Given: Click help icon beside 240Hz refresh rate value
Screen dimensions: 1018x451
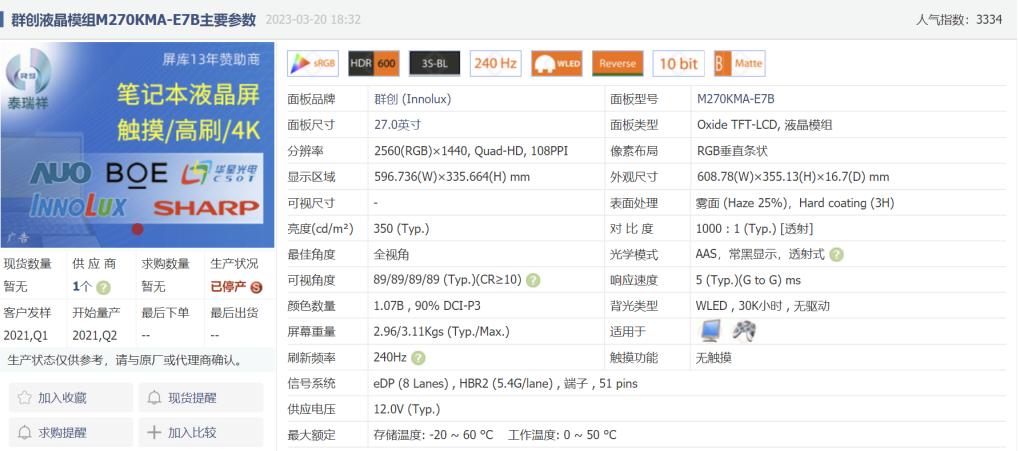Looking at the screenshot, I should [419, 358].
